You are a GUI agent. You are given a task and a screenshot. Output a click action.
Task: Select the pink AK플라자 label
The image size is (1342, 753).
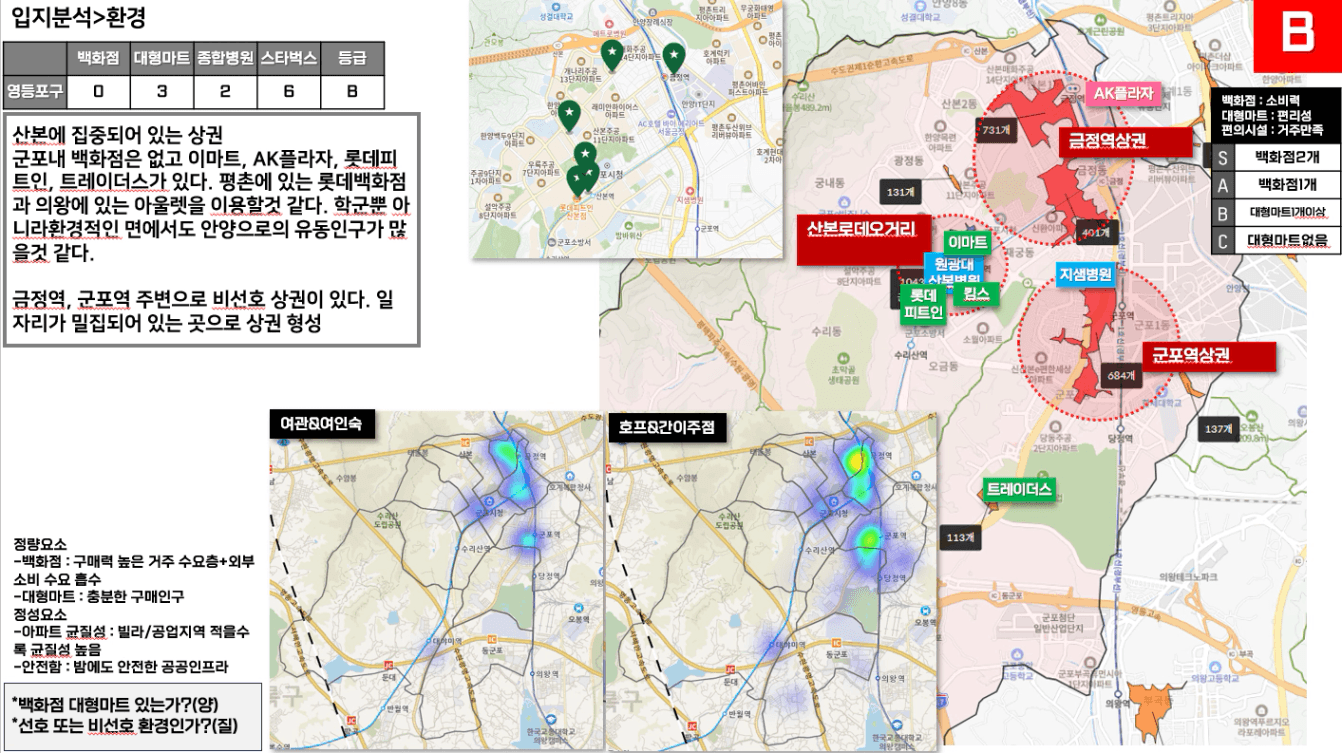(1123, 93)
